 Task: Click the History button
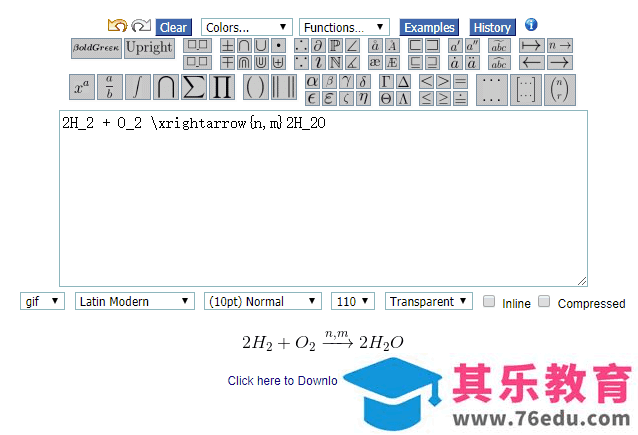(x=492, y=27)
